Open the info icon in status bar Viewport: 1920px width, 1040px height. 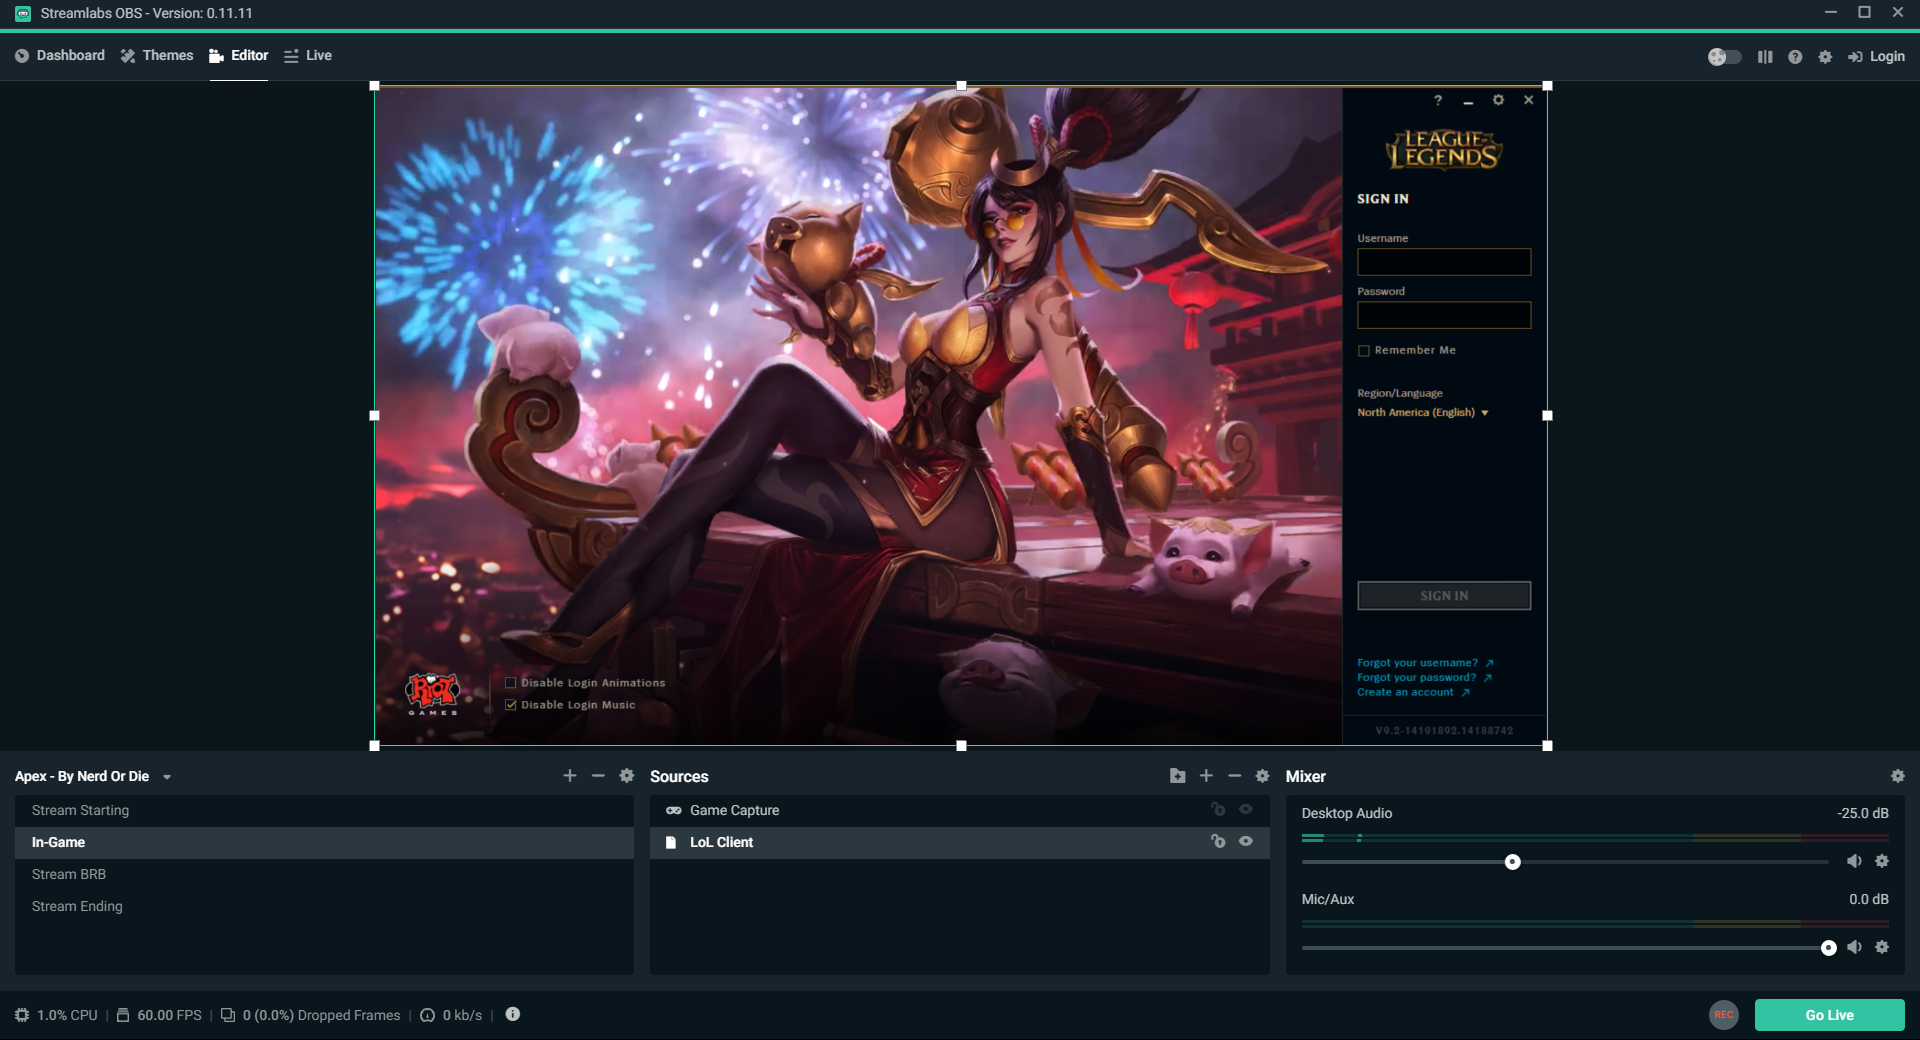pos(513,1014)
